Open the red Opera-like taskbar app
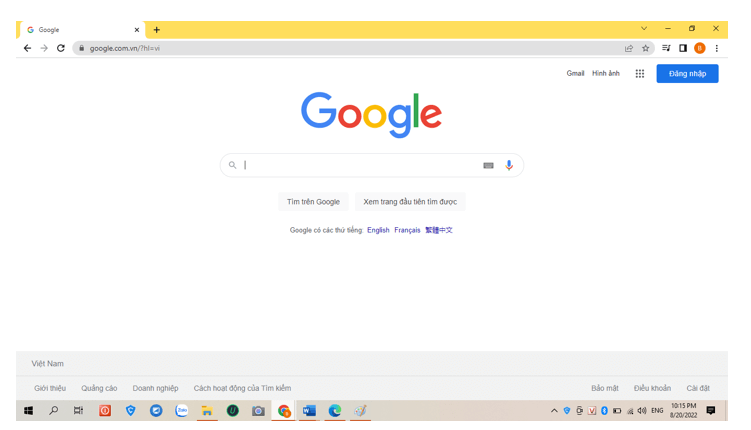Viewport: 751px width, 430px height. coord(105,411)
